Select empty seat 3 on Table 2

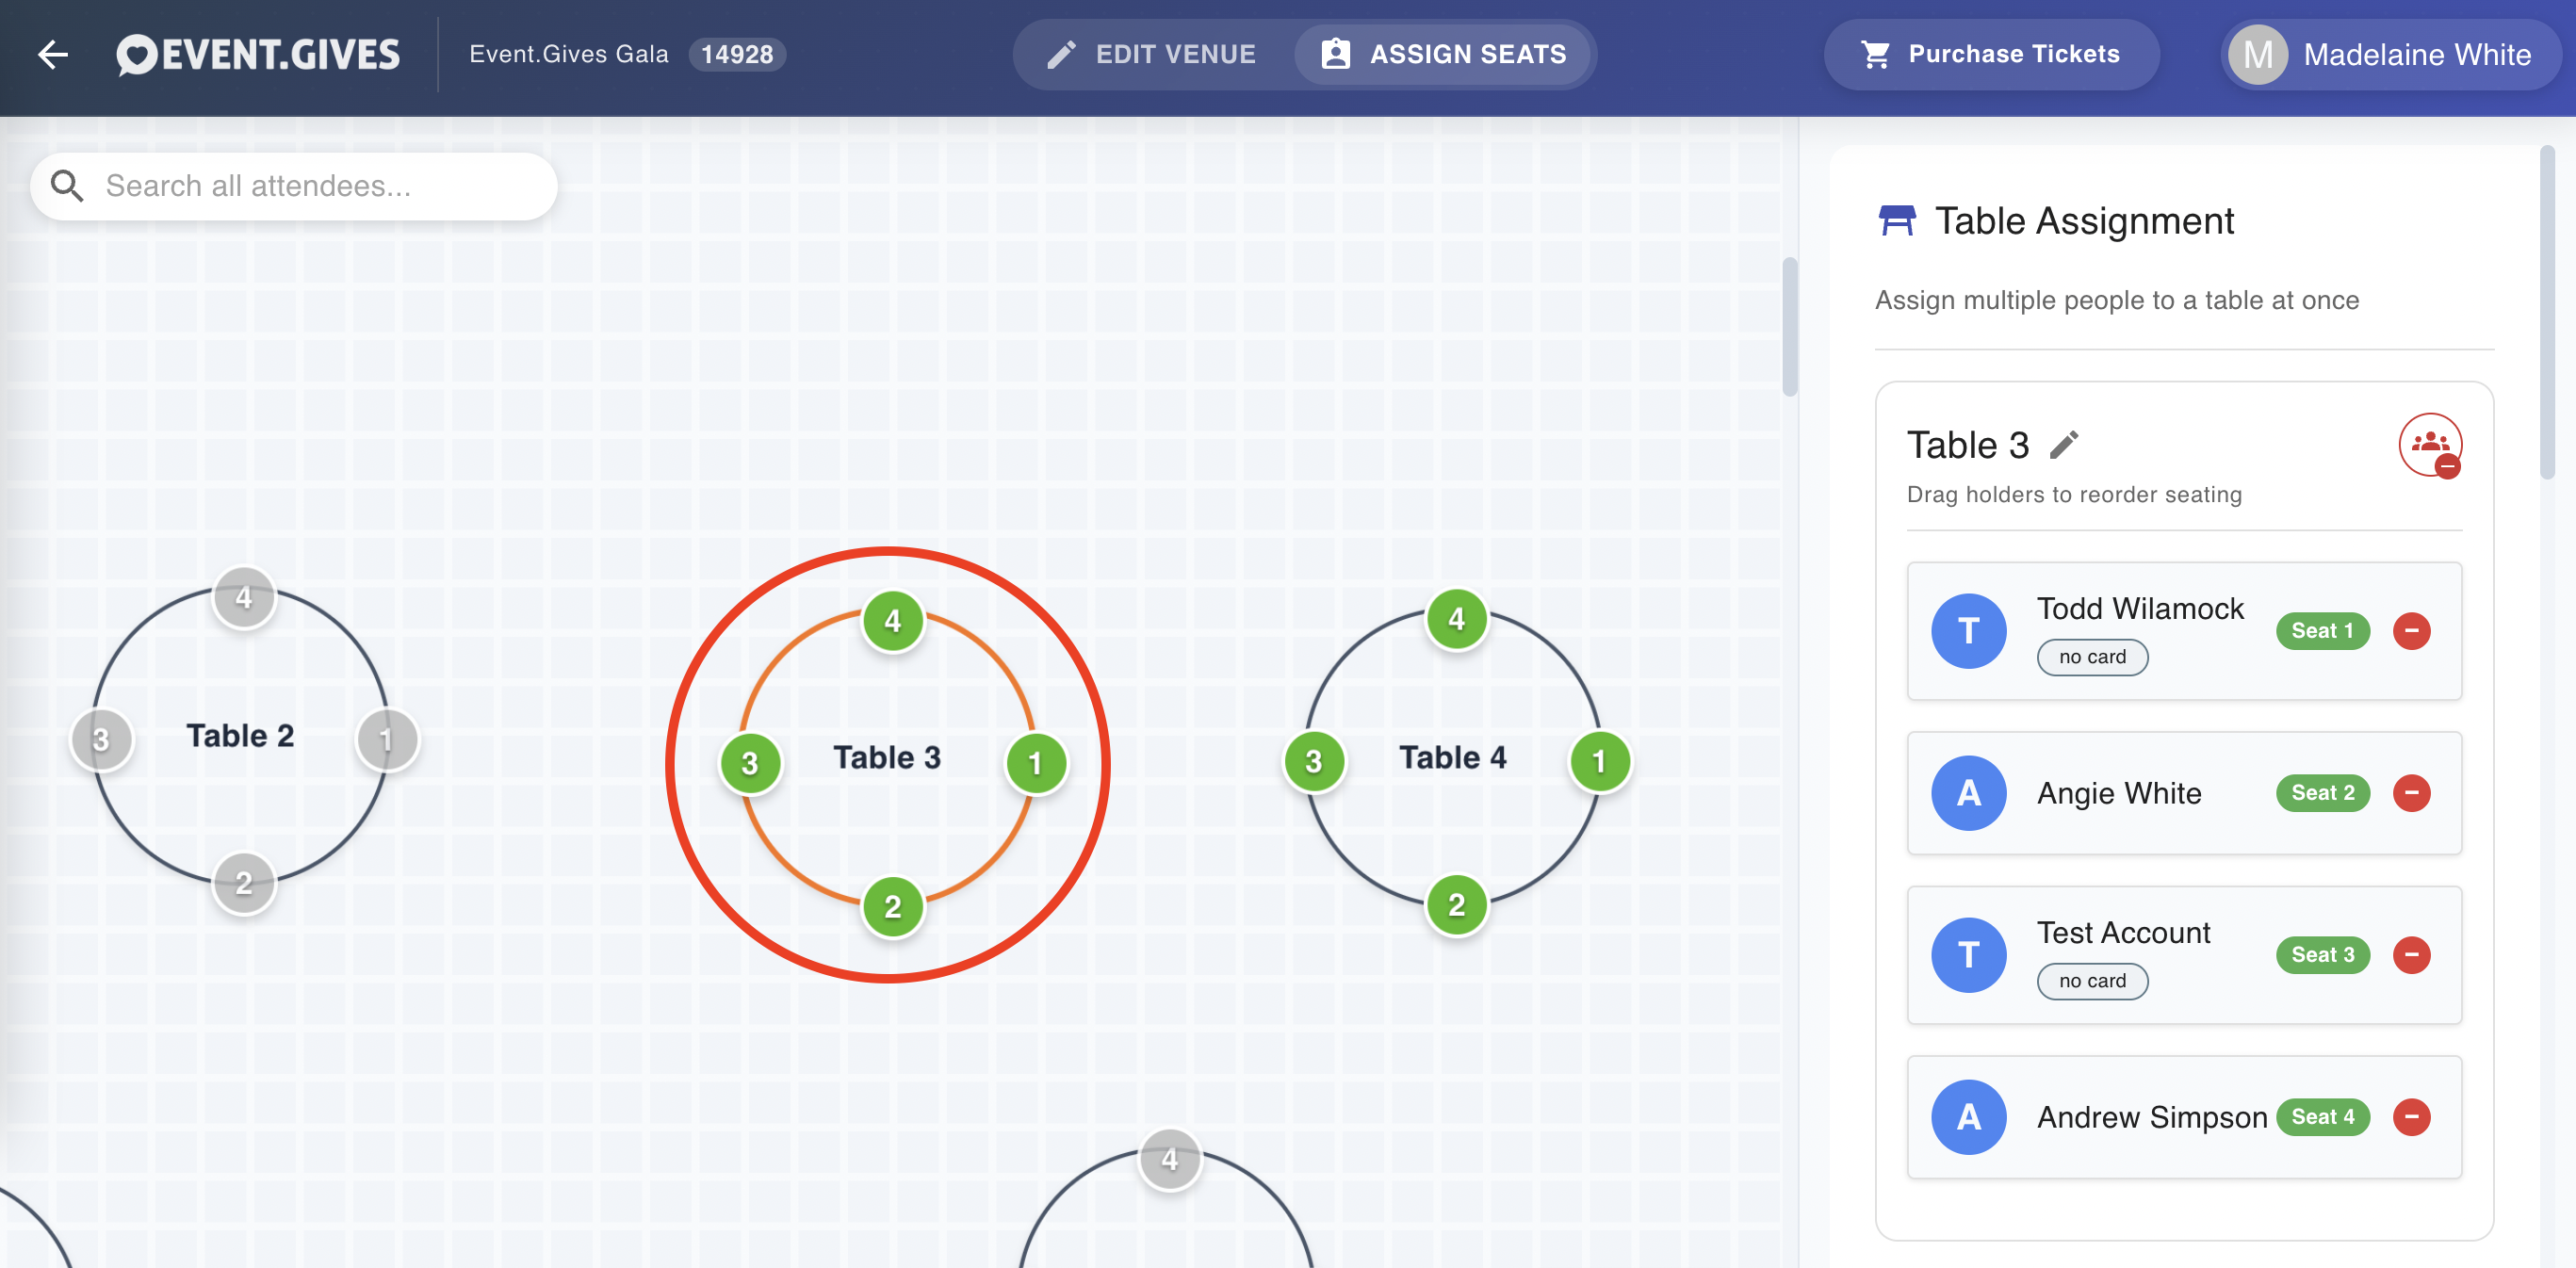click(x=101, y=740)
